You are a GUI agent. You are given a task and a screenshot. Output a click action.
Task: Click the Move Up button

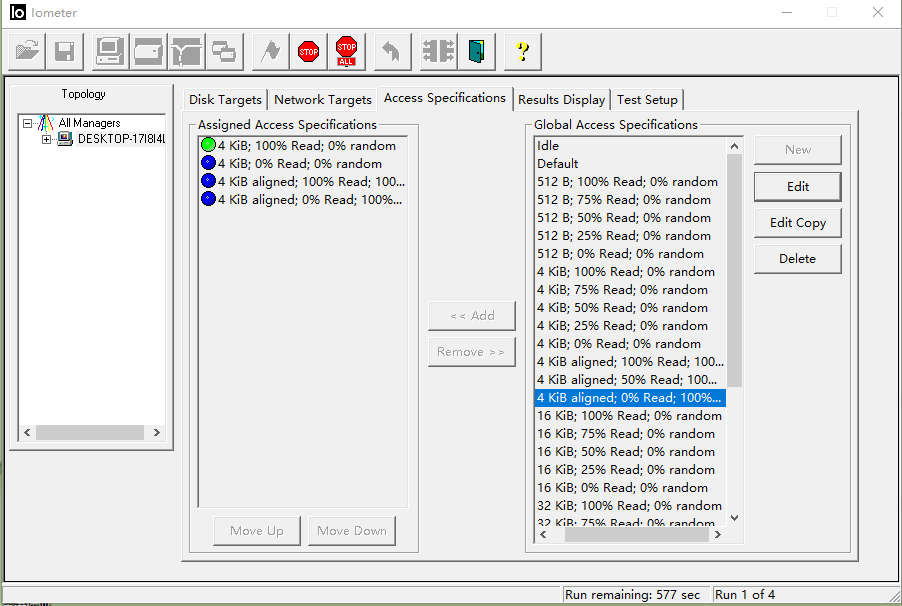(257, 531)
